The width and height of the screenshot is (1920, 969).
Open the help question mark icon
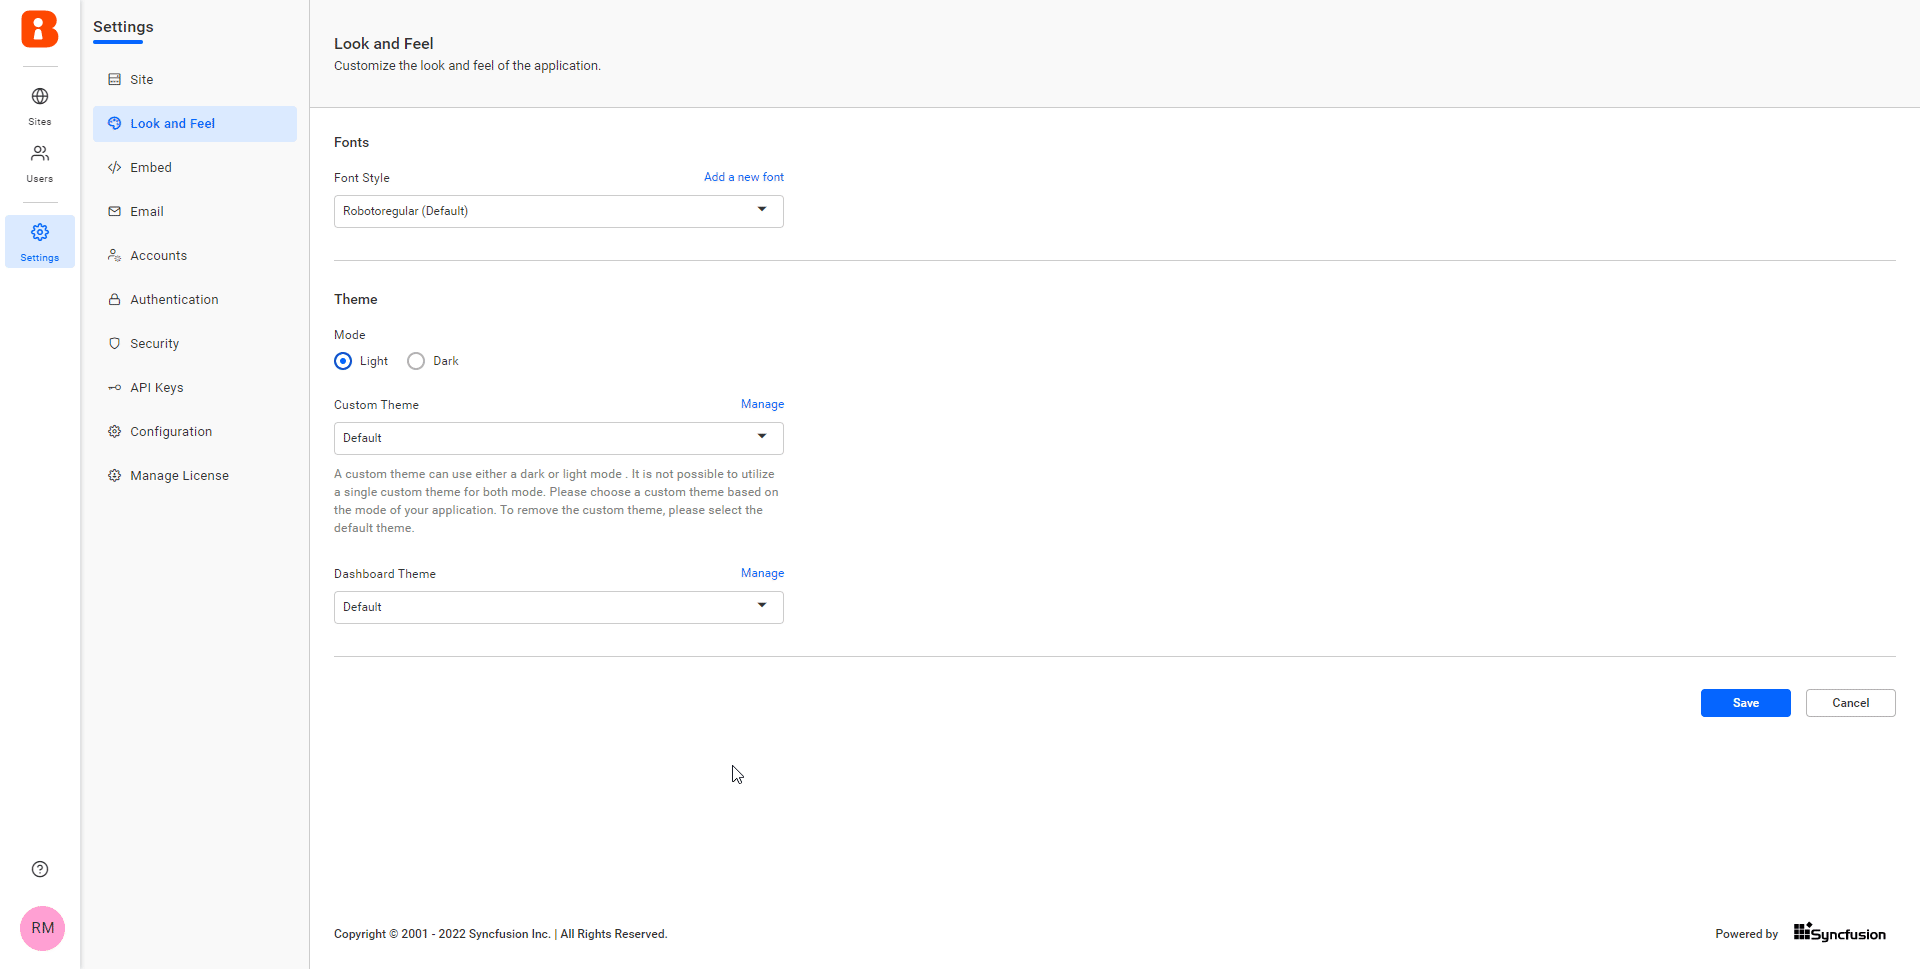point(40,869)
